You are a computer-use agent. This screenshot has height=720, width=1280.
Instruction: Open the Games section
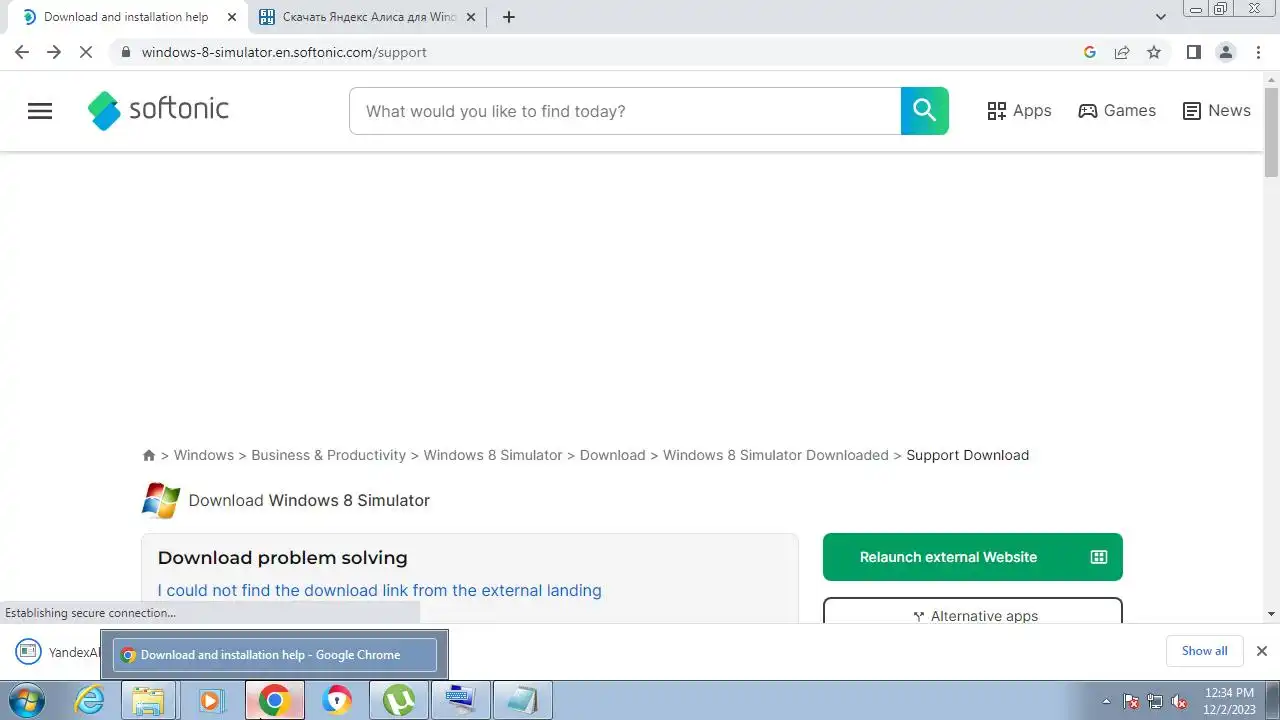click(x=1117, y=111)
